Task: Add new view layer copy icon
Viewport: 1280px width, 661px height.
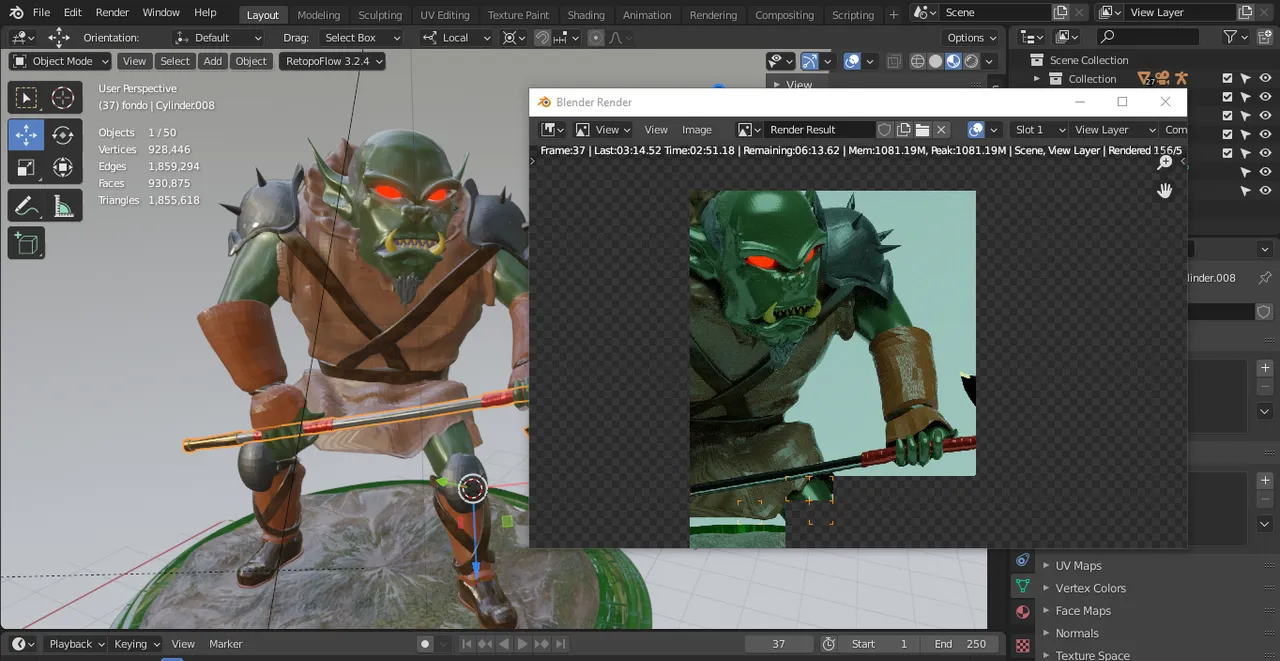Action: pyautogui.click(x=1245, y=12)
